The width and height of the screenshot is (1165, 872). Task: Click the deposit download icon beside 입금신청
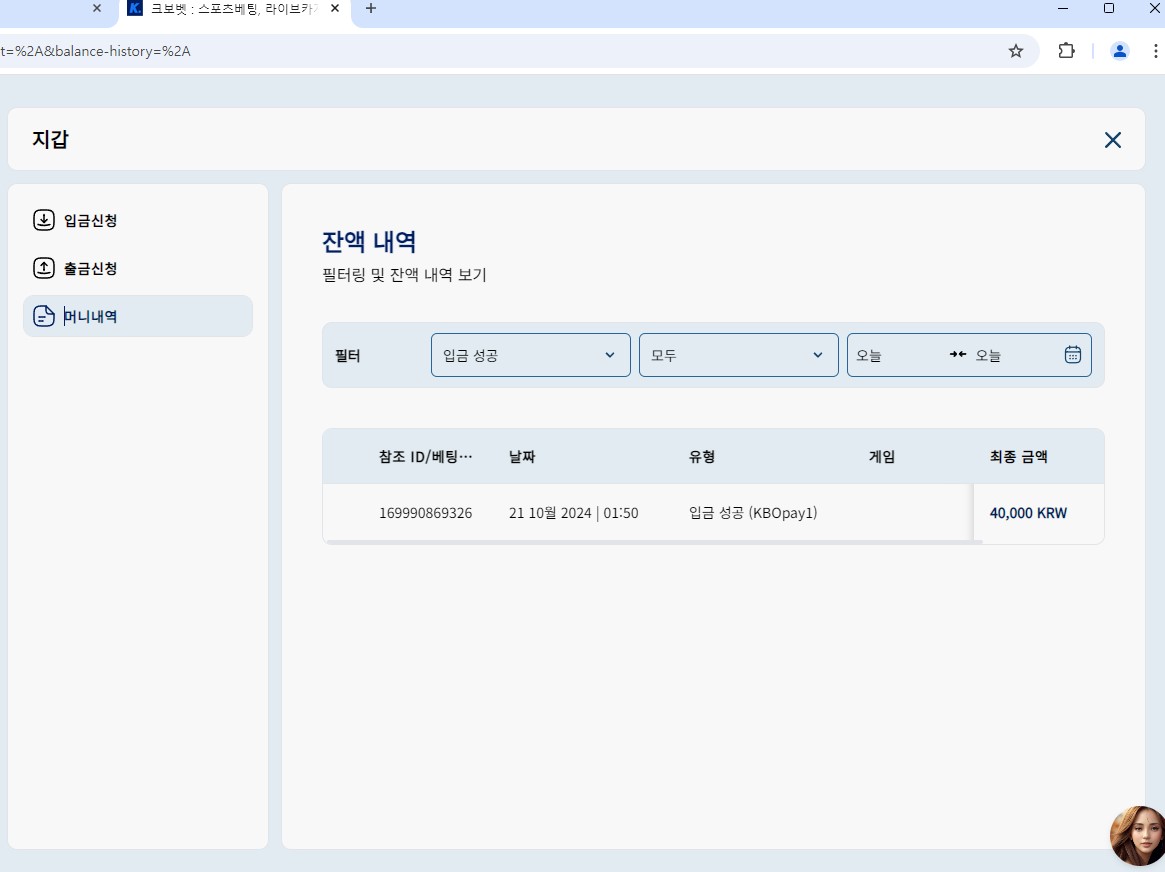[x=44, y=221]
